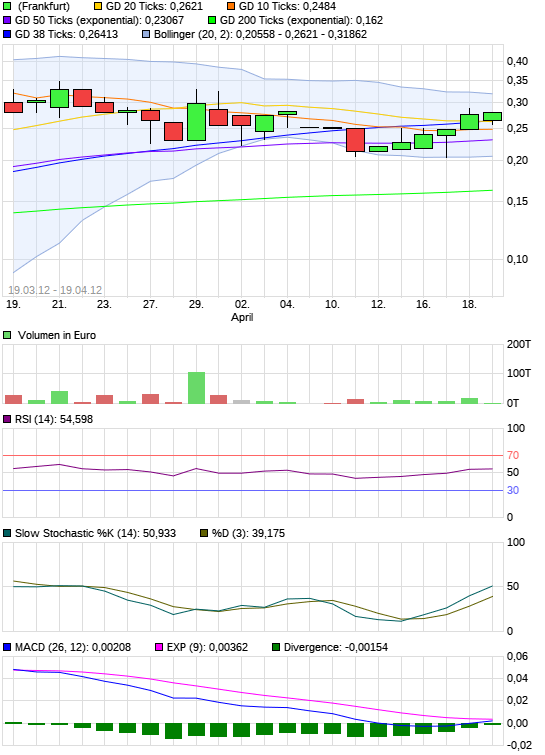The height and width of the screenshot is (755, 545).
Task: Click the '10.' date axis label
Action: (332, 304)
